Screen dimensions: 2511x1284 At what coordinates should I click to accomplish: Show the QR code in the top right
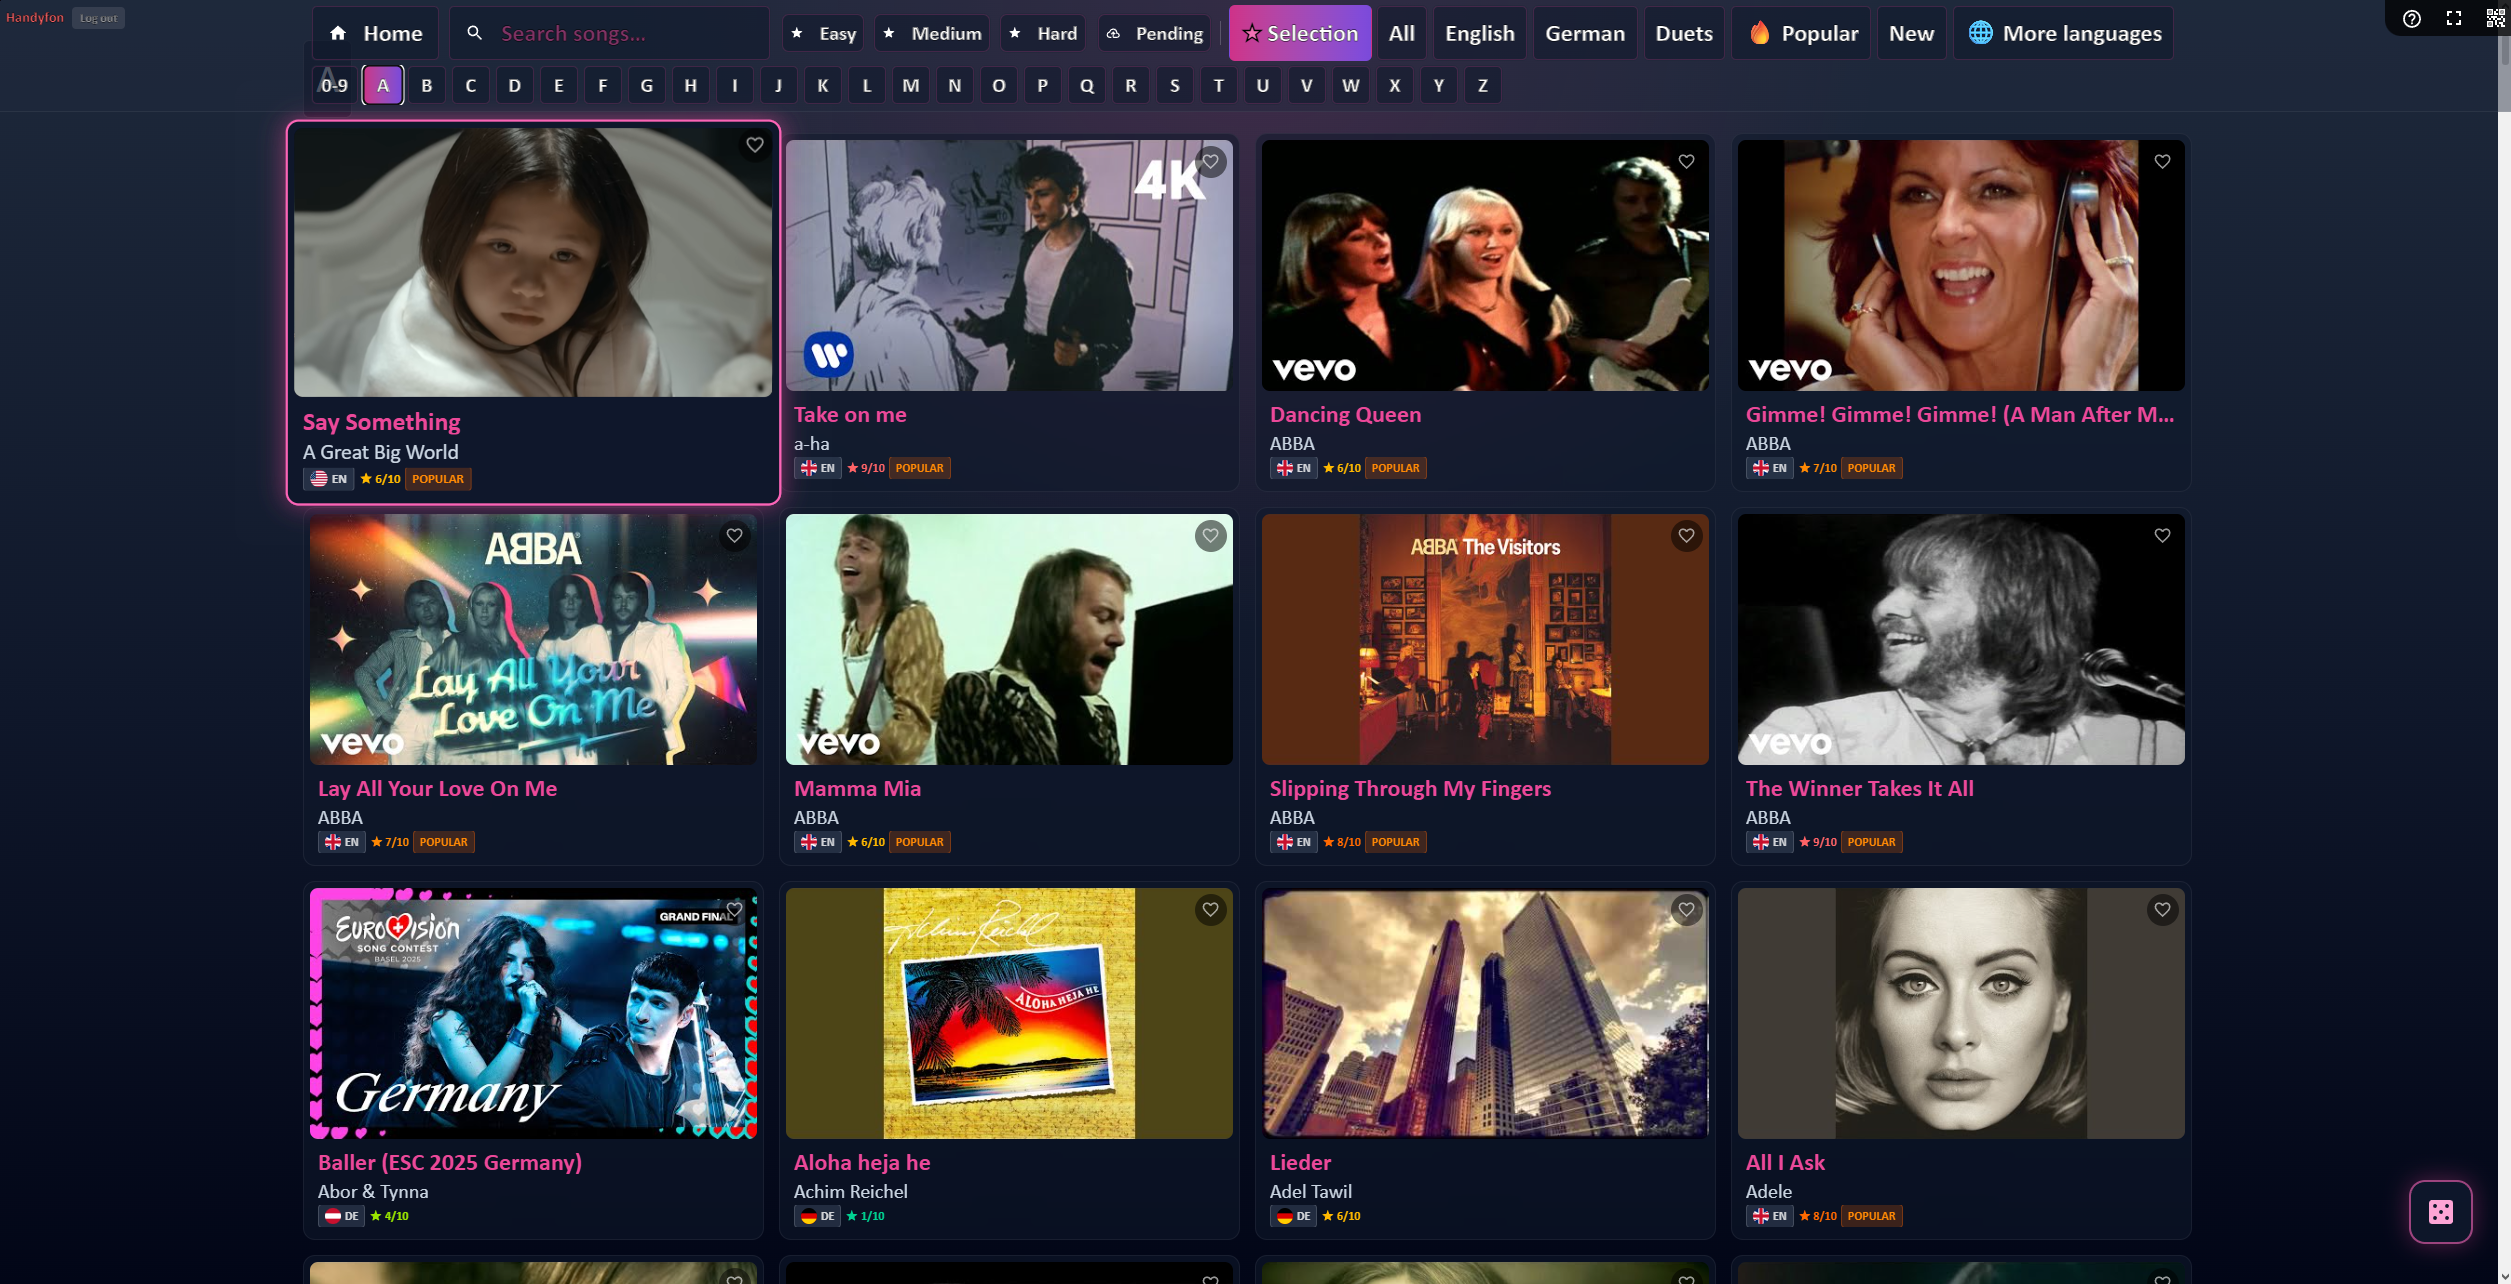tap(2494, 18)
